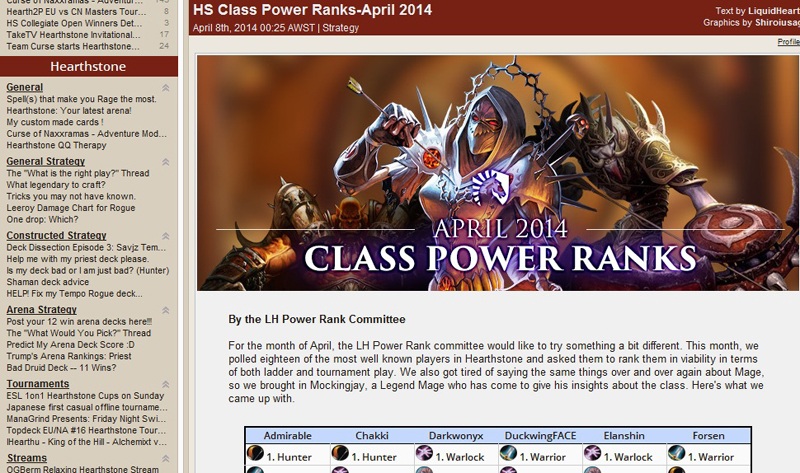Open 'Predict My Arena Deck Score :D' thread

tap(70, 344)
